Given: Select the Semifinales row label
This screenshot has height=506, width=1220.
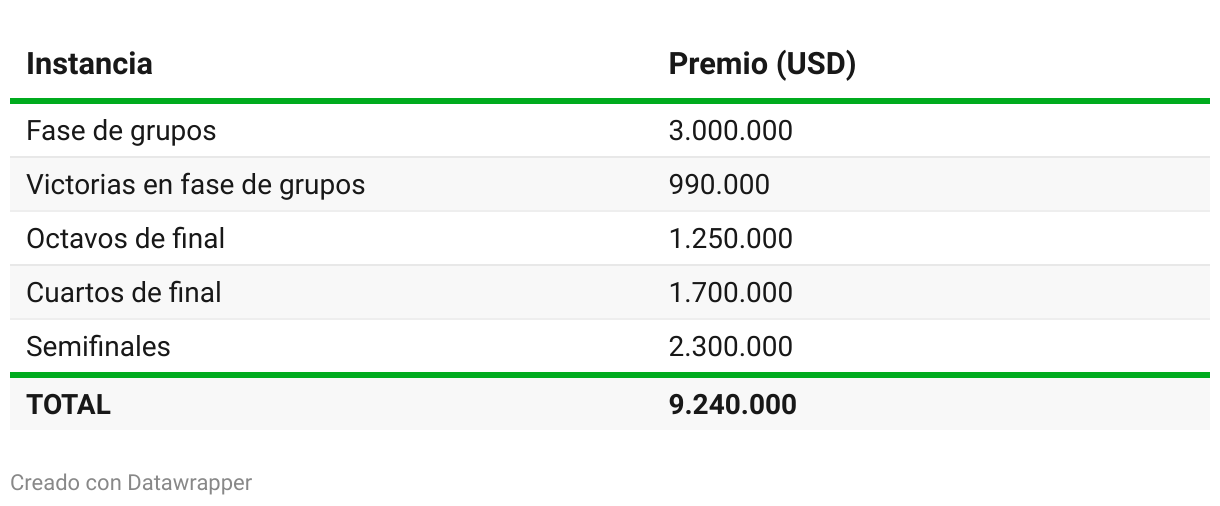Looking at the screenshot, I should pos(98,347).
